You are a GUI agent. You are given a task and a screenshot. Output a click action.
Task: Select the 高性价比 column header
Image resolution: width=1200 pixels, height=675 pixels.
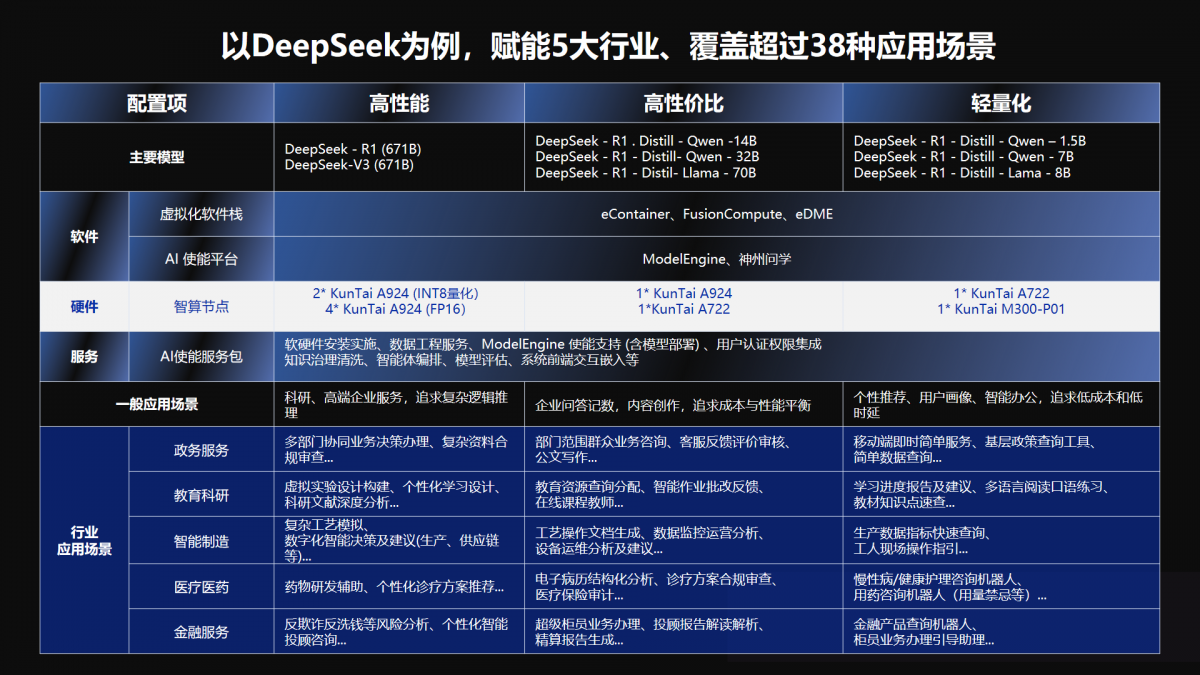tap(682, 101)
